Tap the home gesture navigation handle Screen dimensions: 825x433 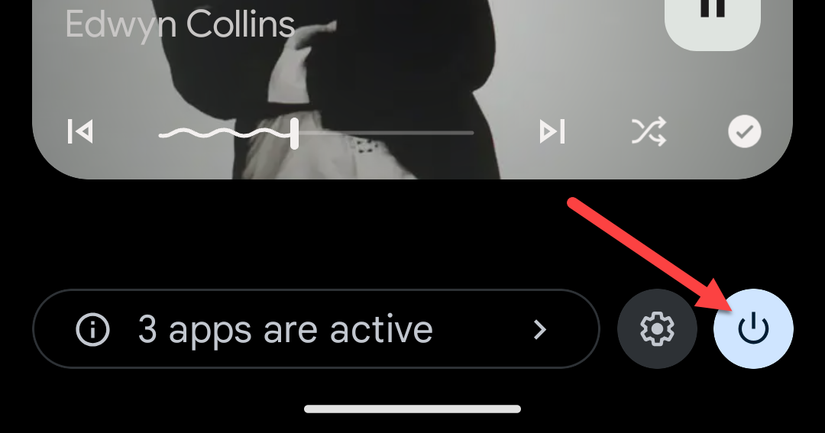[x=412, y=409]
